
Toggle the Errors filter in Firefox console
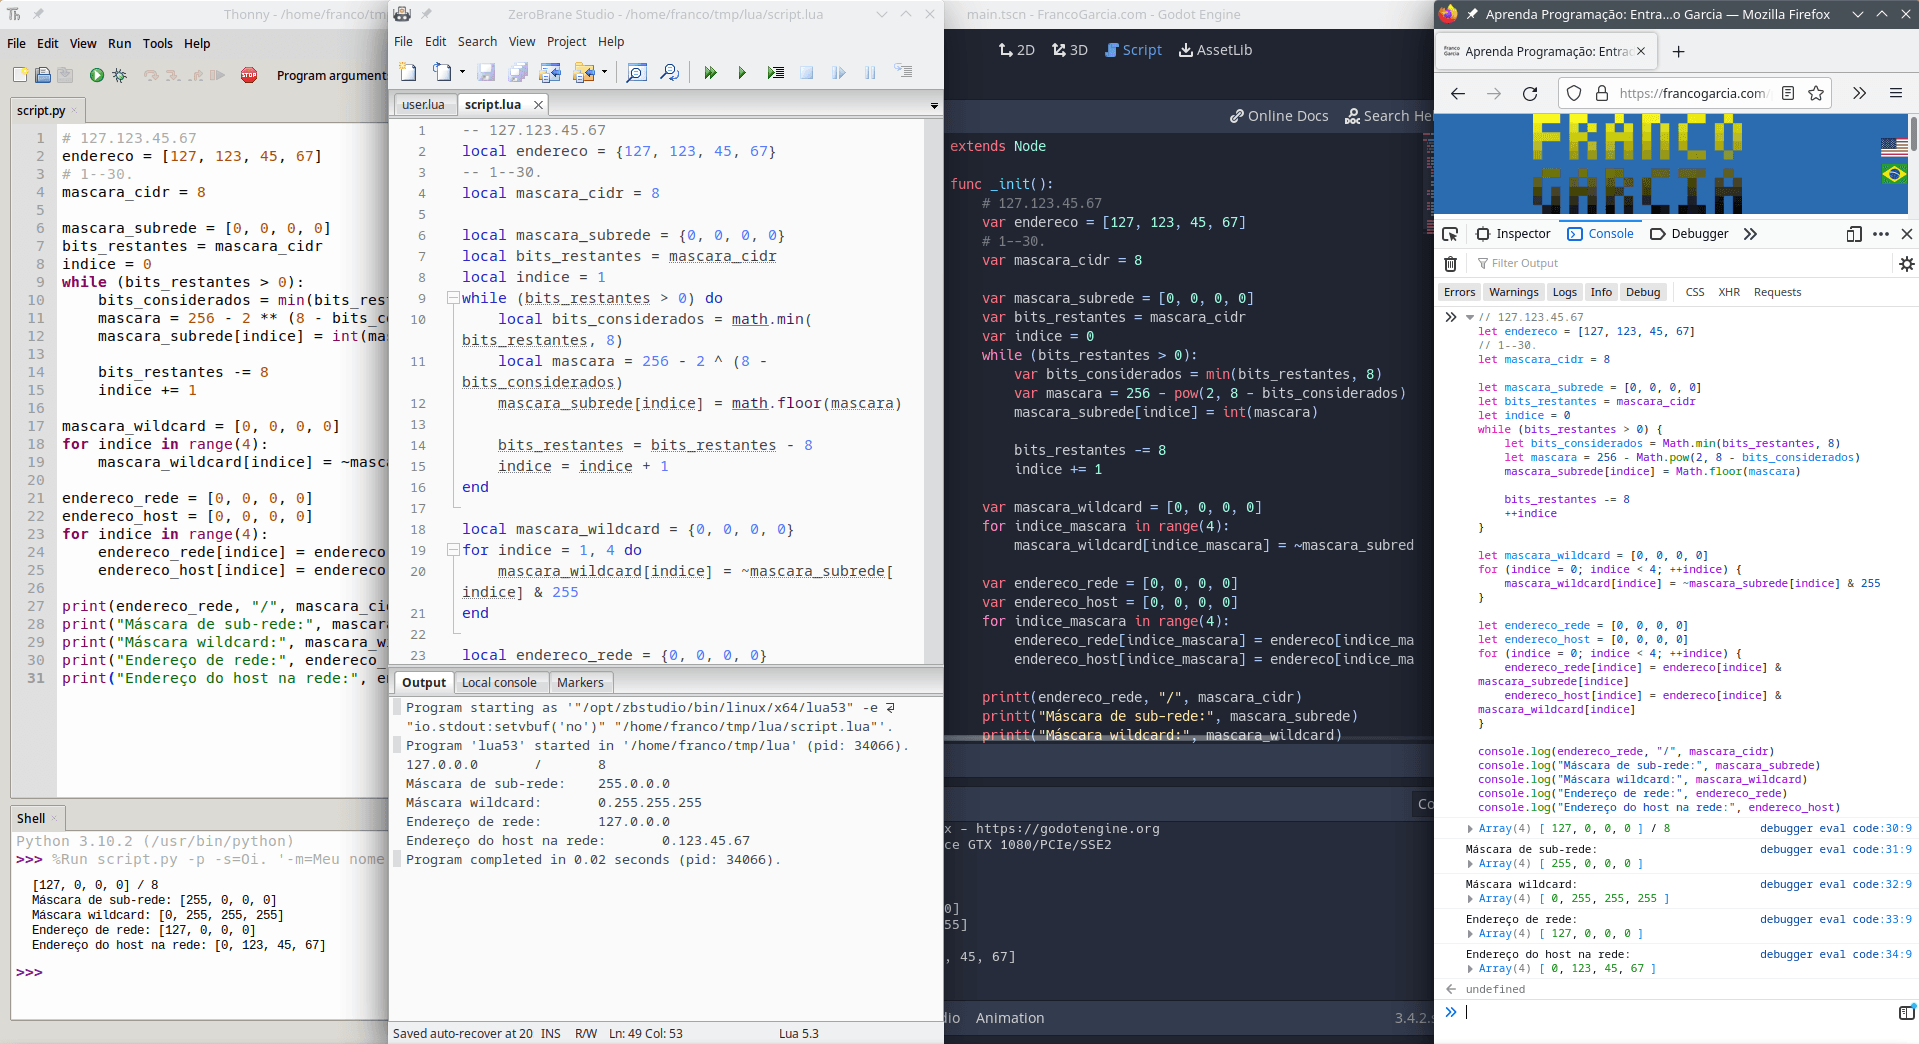click(1459, 292)
